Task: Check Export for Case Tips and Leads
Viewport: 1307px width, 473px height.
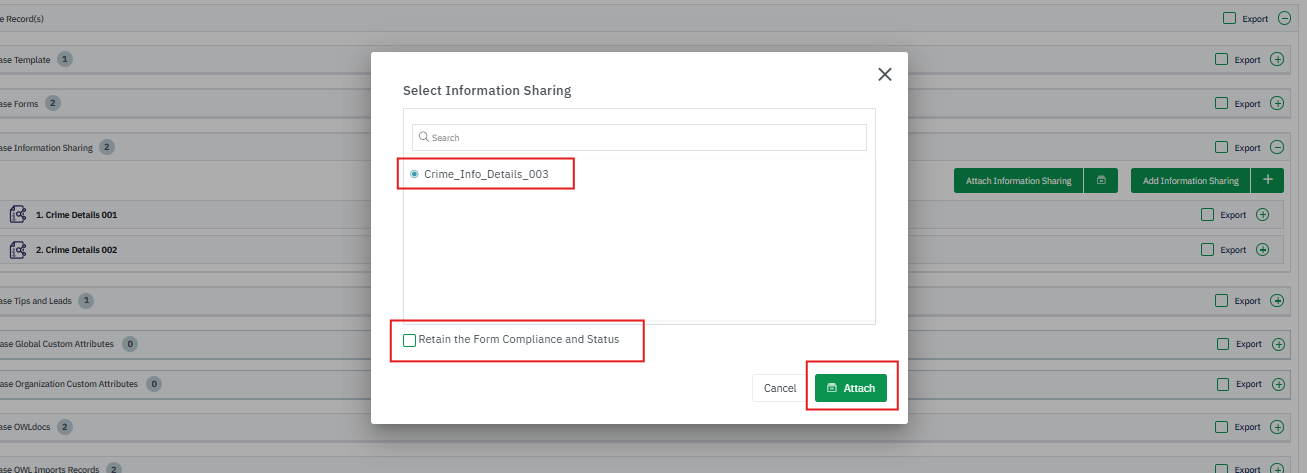Action: pyautogui.click(x=1221, y=300)
